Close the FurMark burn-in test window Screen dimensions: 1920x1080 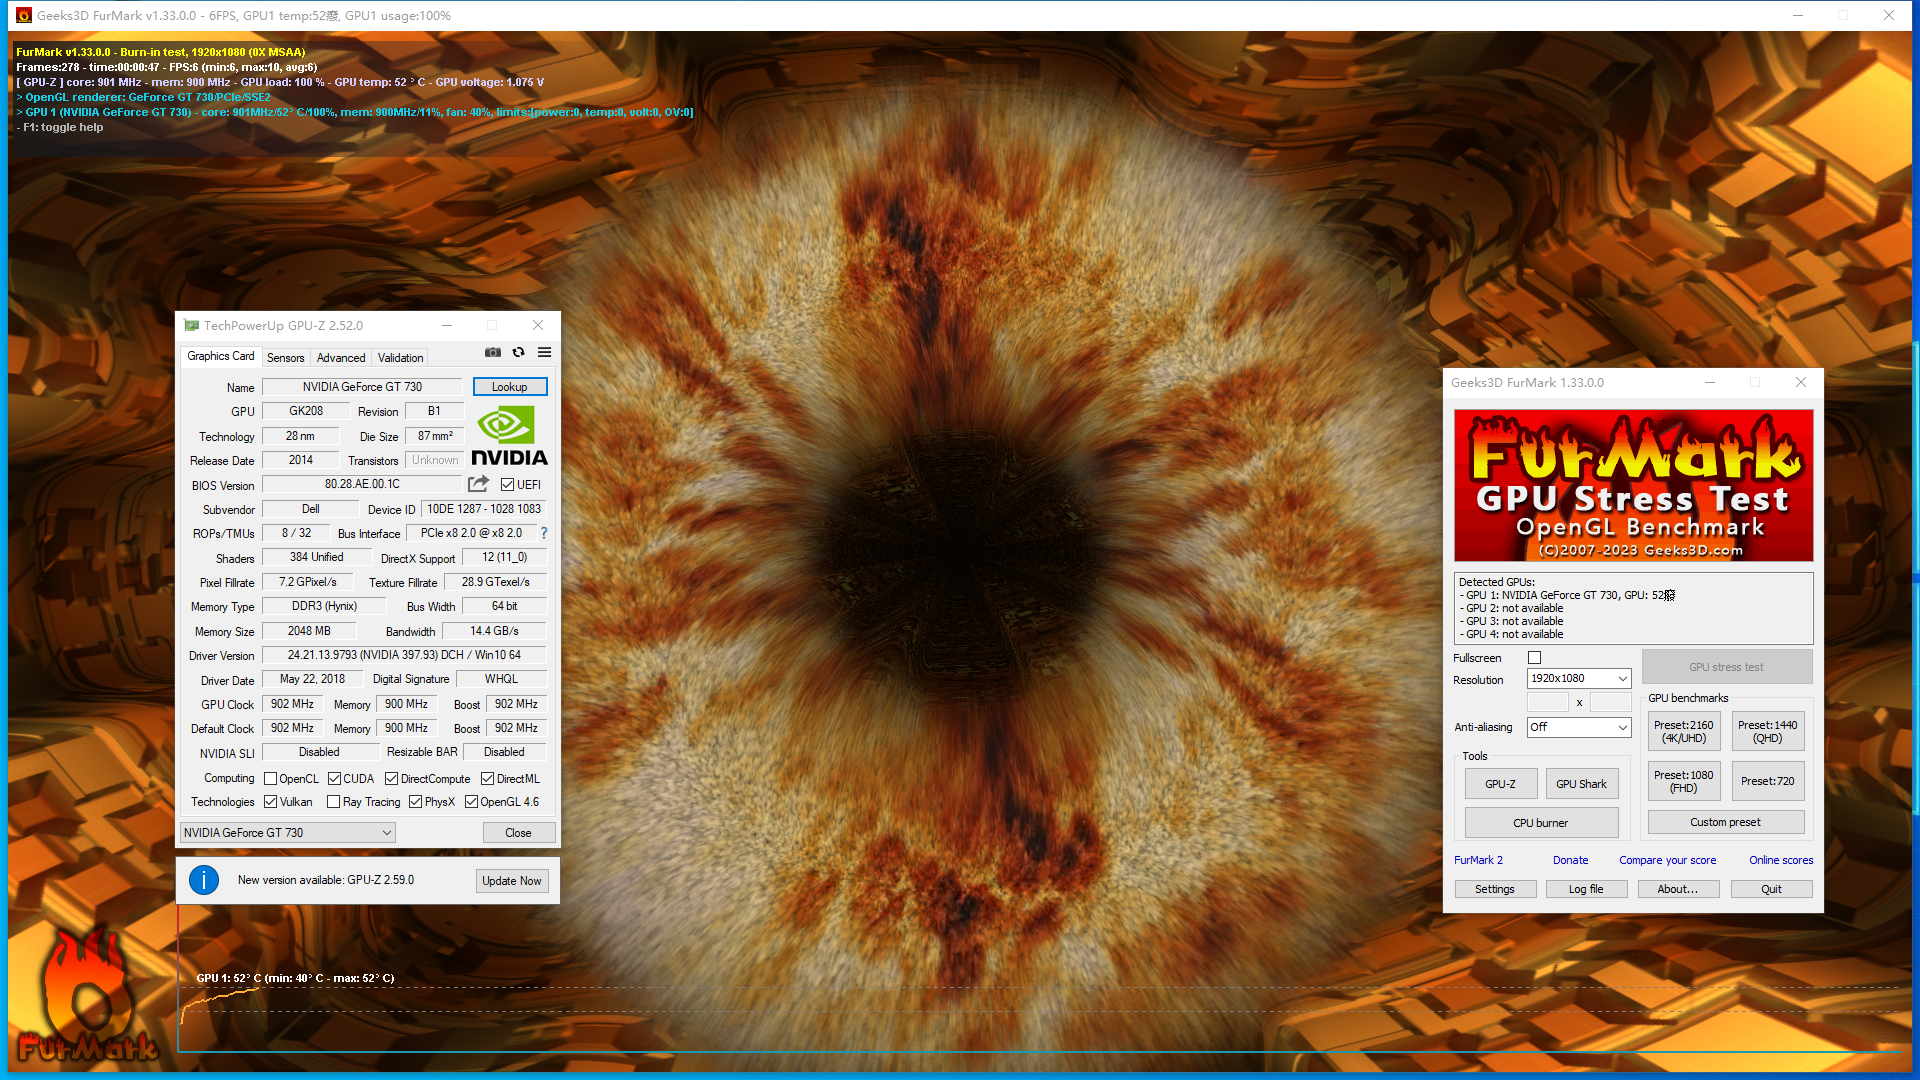pyautogui.click(x=1889, y=15)
